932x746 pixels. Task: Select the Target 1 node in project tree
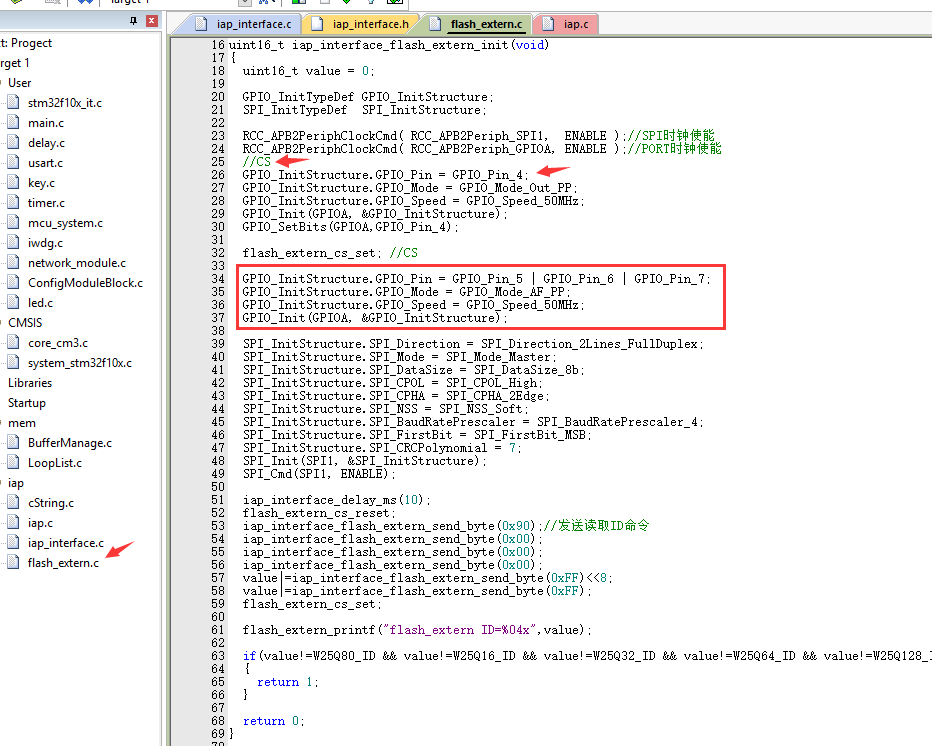(20, 62)
